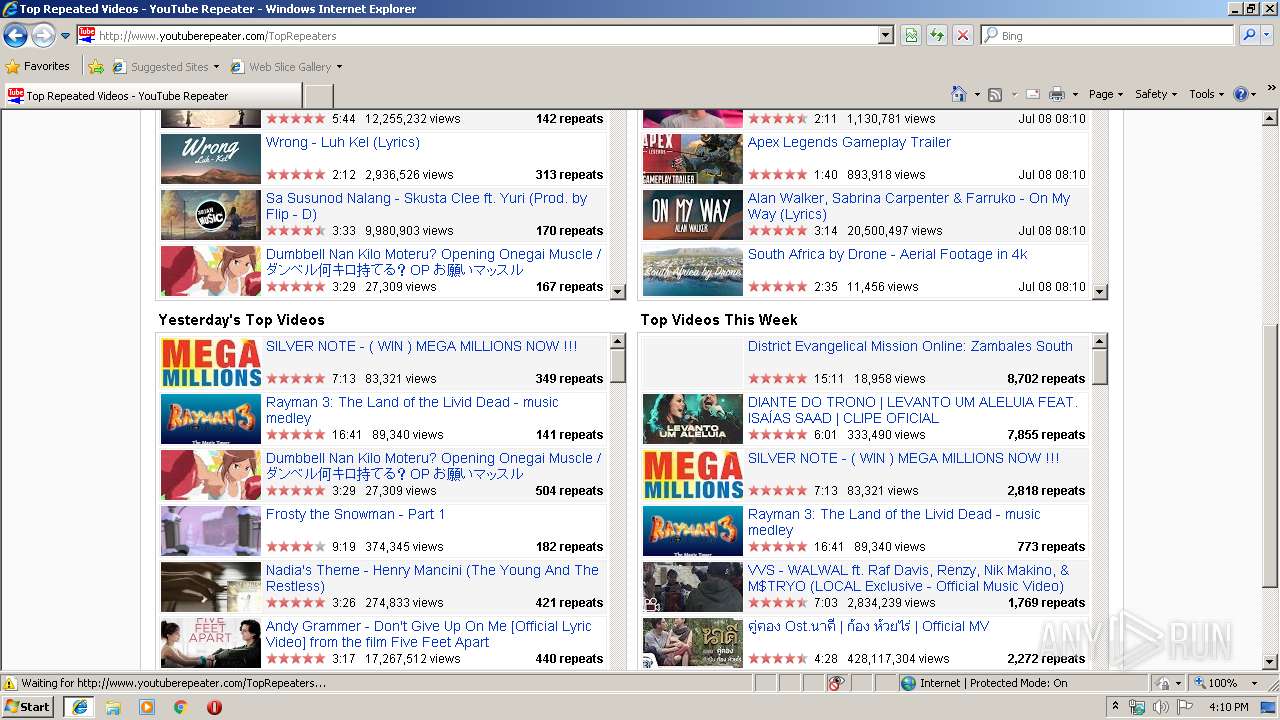Click the Action Center flag tray icon
This screenshot has width=1280, height=720.
point(1185,707)
